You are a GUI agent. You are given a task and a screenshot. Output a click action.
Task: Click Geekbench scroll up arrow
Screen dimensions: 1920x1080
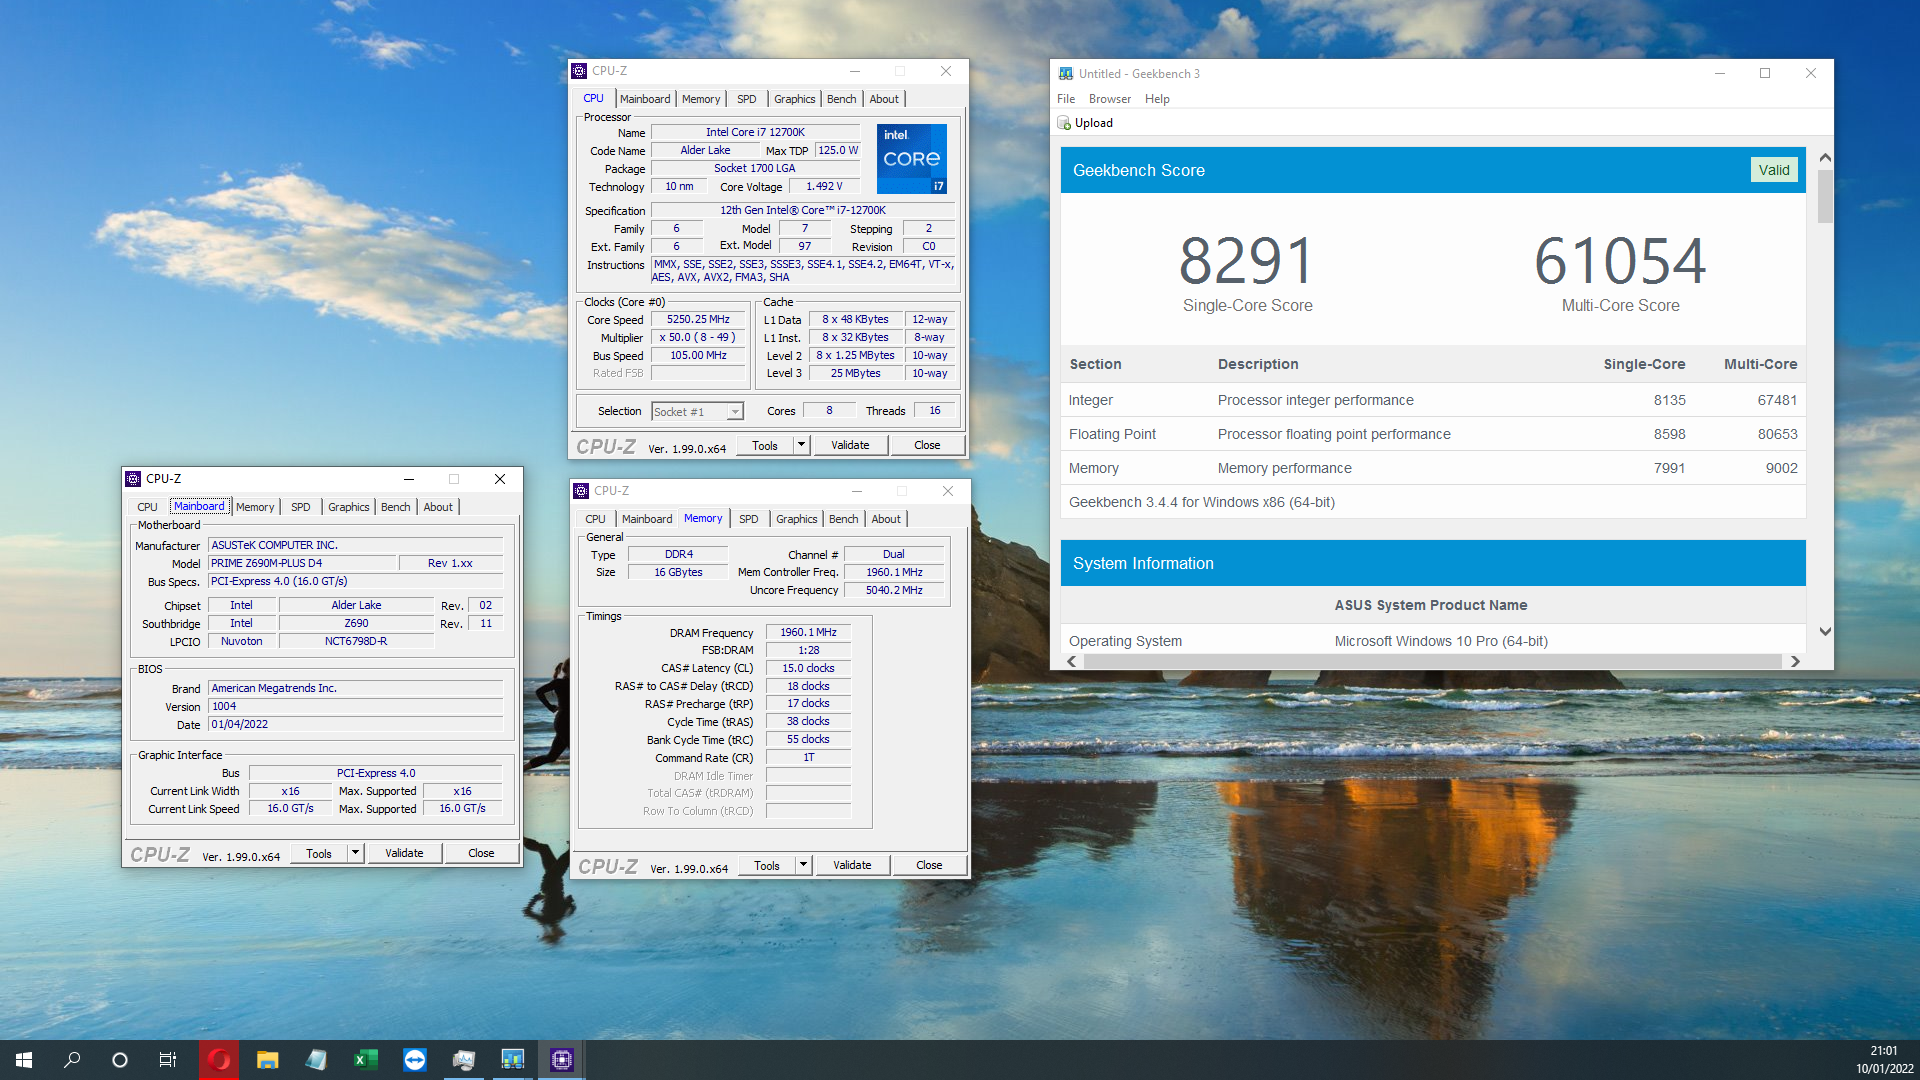point(1825,158)
